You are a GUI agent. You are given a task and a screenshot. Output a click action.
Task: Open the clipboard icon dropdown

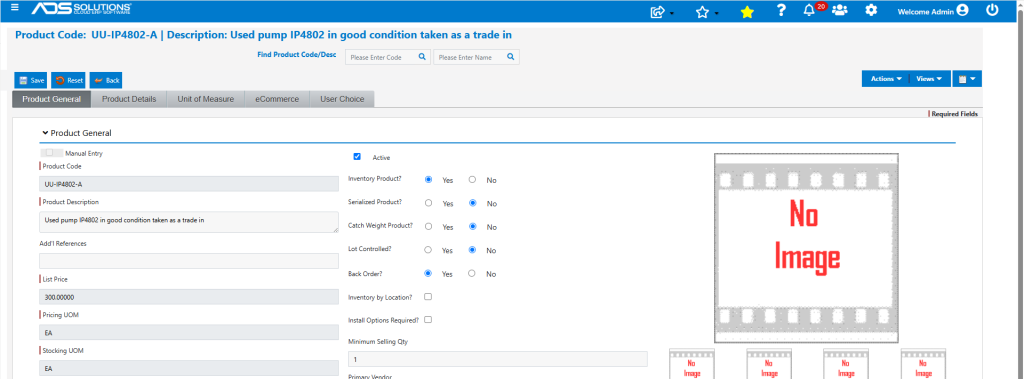(x=967, y=78)
